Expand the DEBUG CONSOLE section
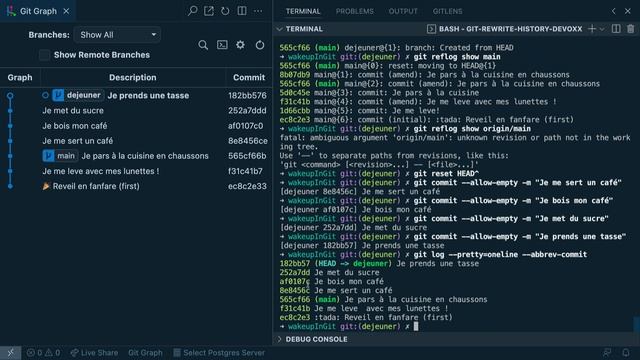 312,339
